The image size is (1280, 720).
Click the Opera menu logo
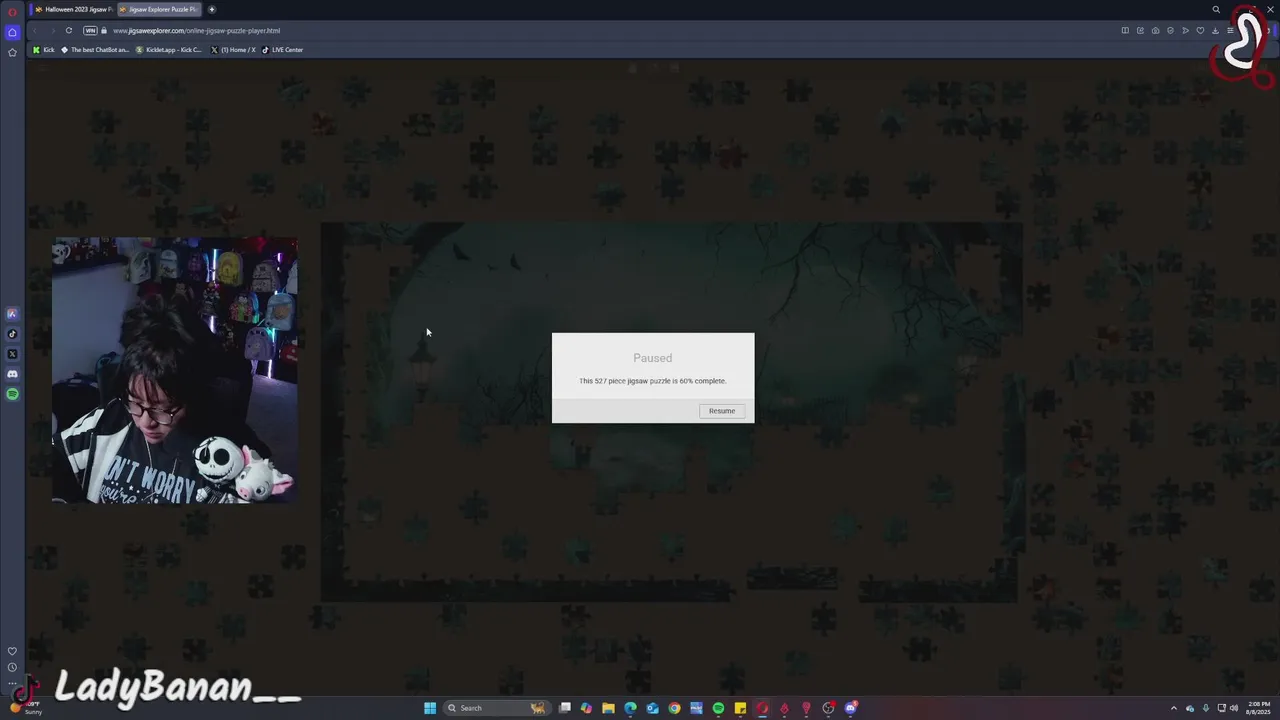coord(12,11)
